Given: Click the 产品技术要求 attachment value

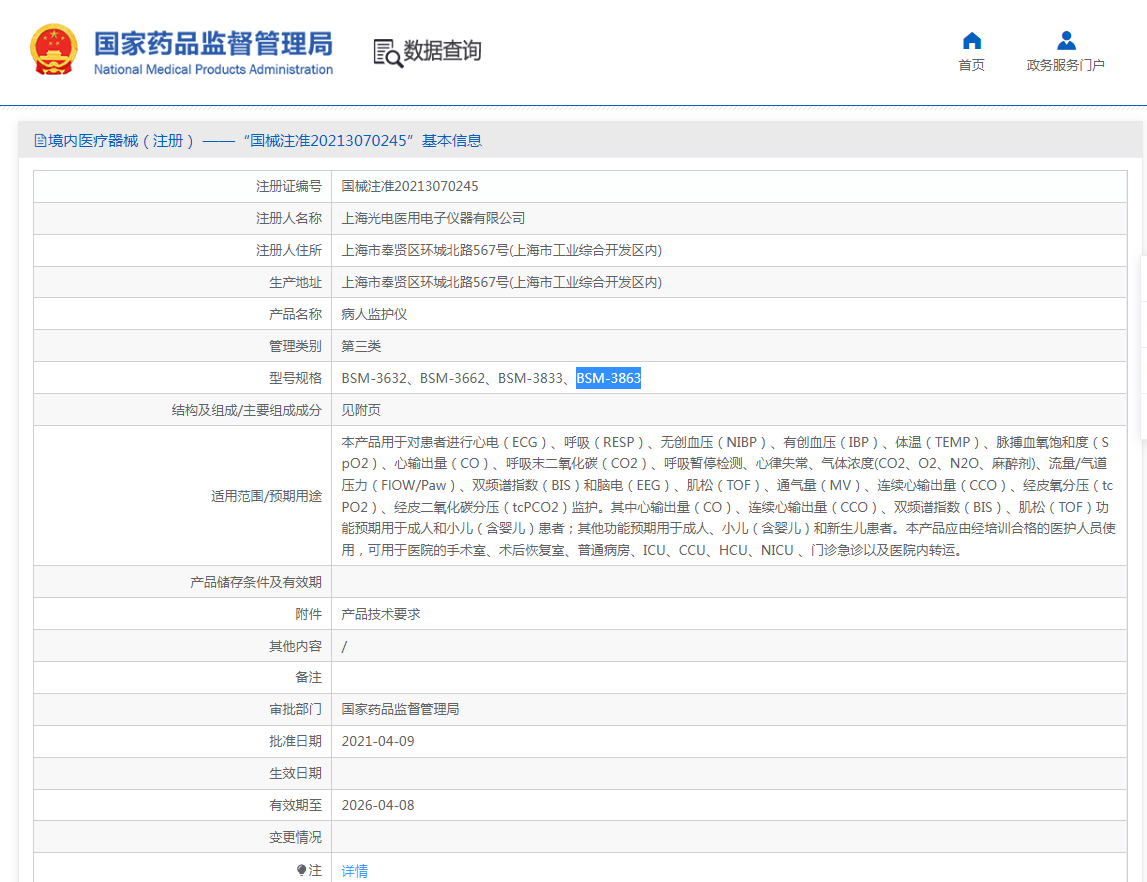Looking at the screenshot, I should 381,614.
